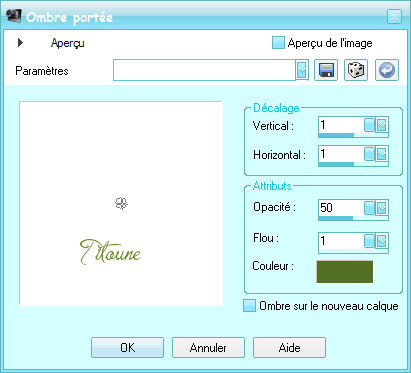Enable the Aperçu de l'image checkbox

278,43
